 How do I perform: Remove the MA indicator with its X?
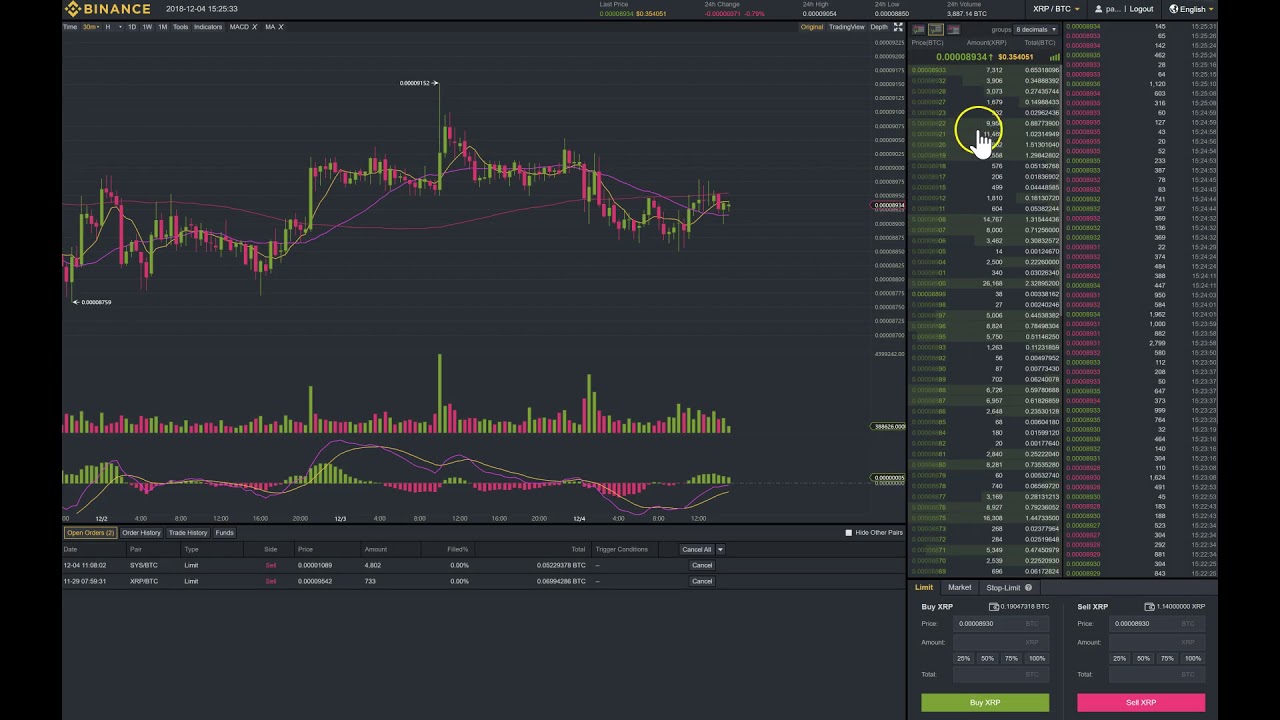(280, 27)
